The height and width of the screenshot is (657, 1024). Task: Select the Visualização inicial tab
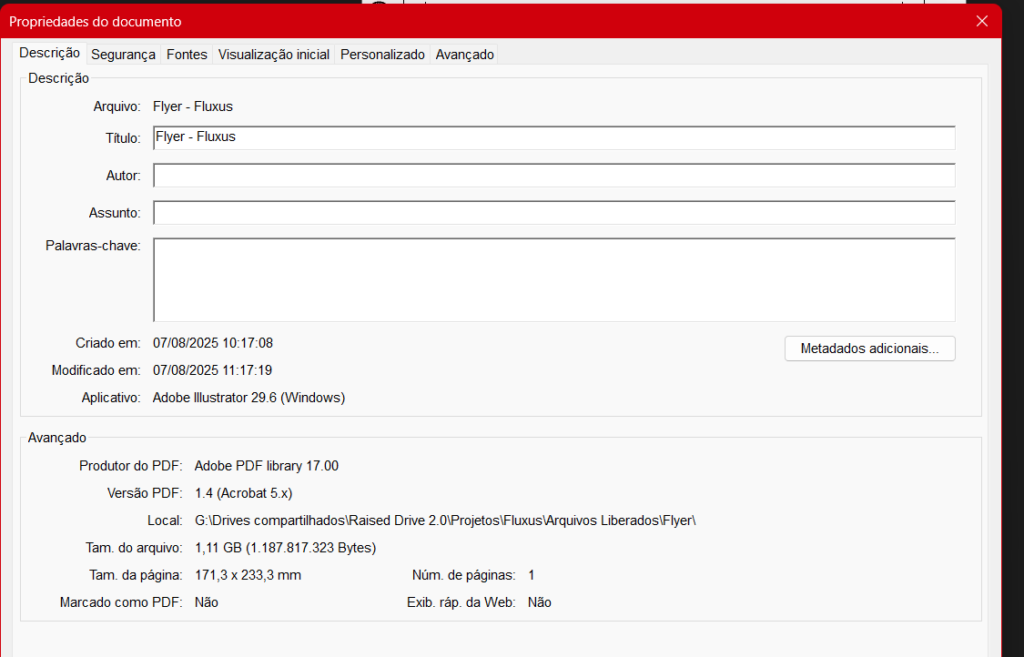click(273, 54)
